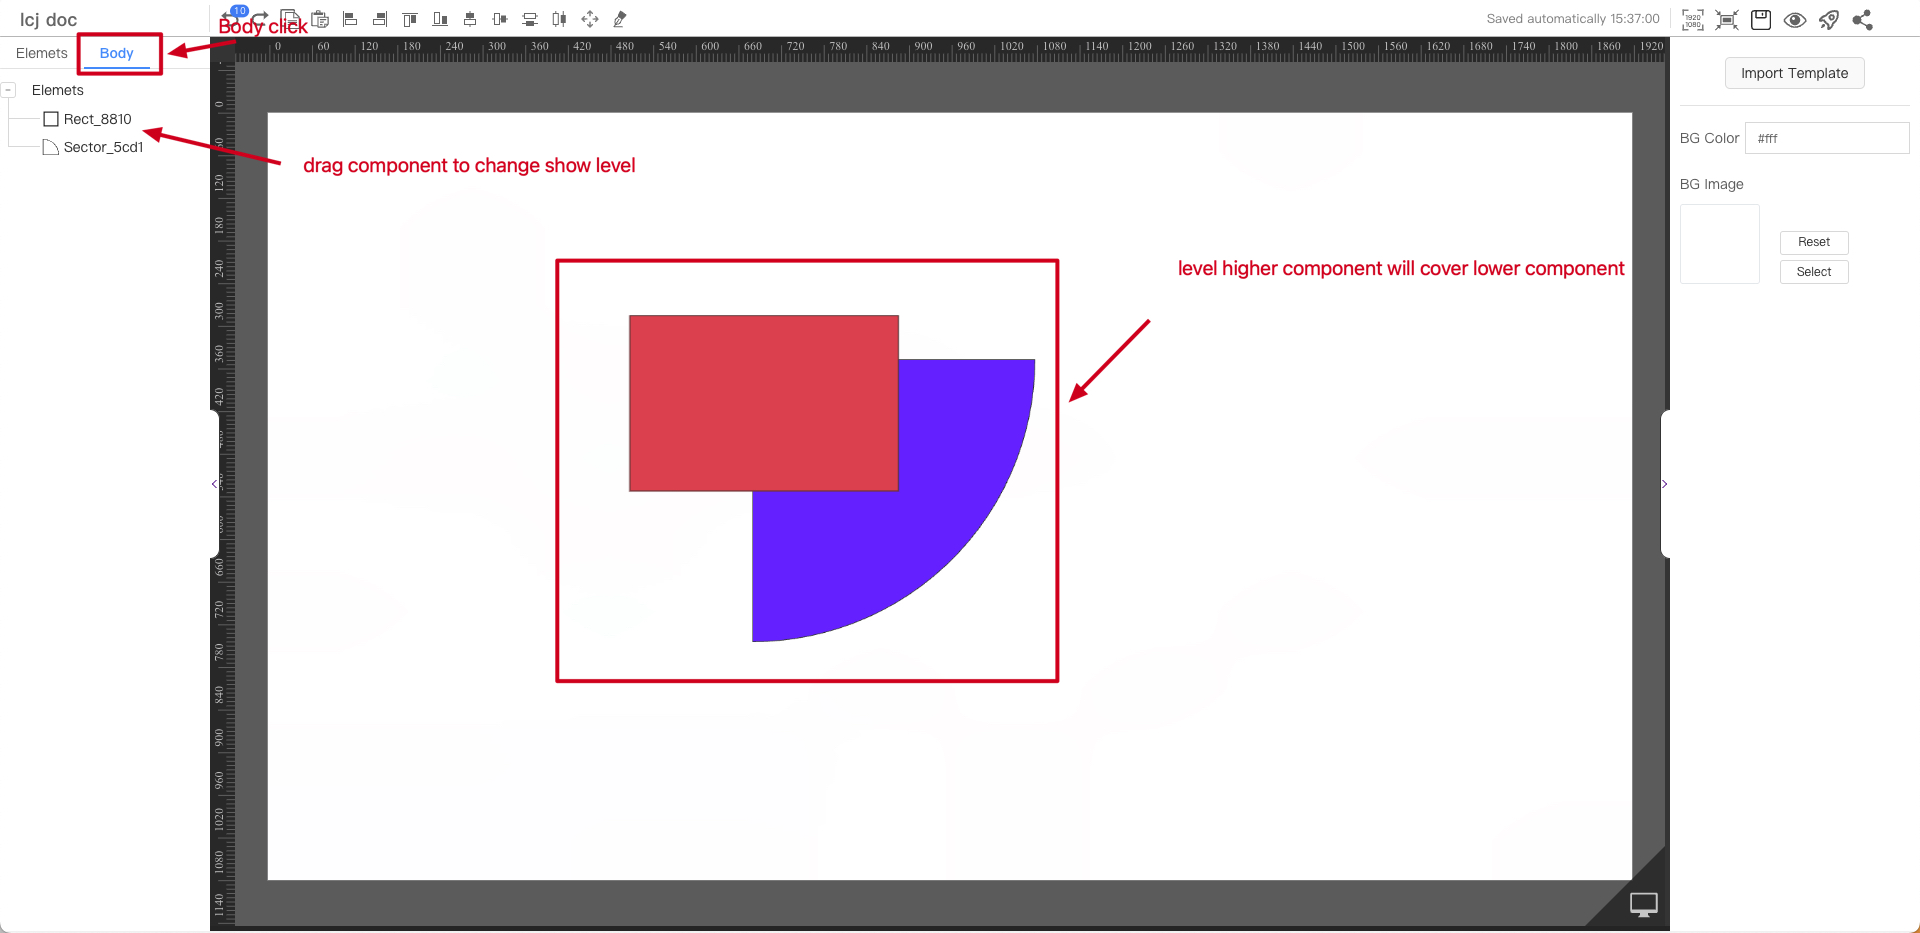Select the Elemets root tree node
This screenshot has height=933, width=1920.
[x=58, y=90]
